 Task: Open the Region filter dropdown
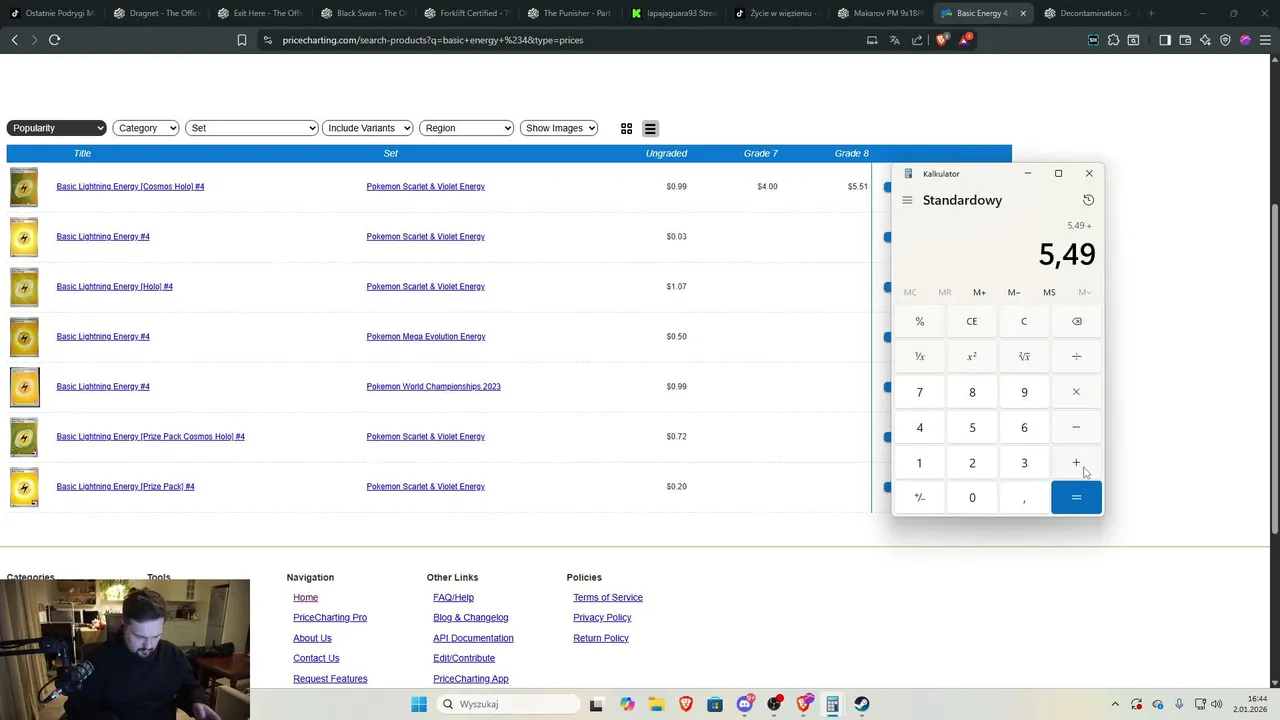click(466, 128)
